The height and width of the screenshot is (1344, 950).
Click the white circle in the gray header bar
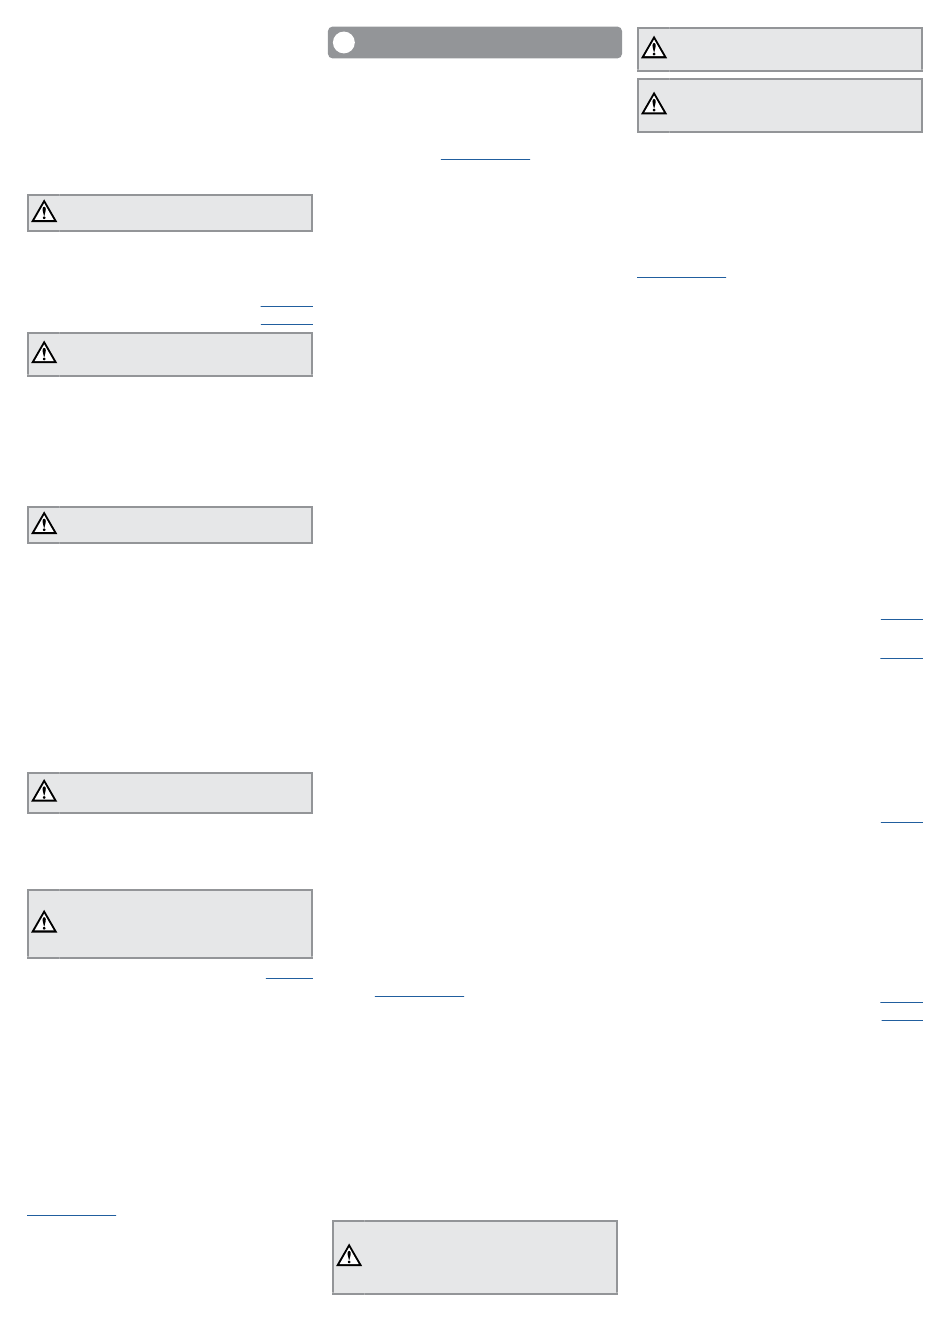[343, 42]
